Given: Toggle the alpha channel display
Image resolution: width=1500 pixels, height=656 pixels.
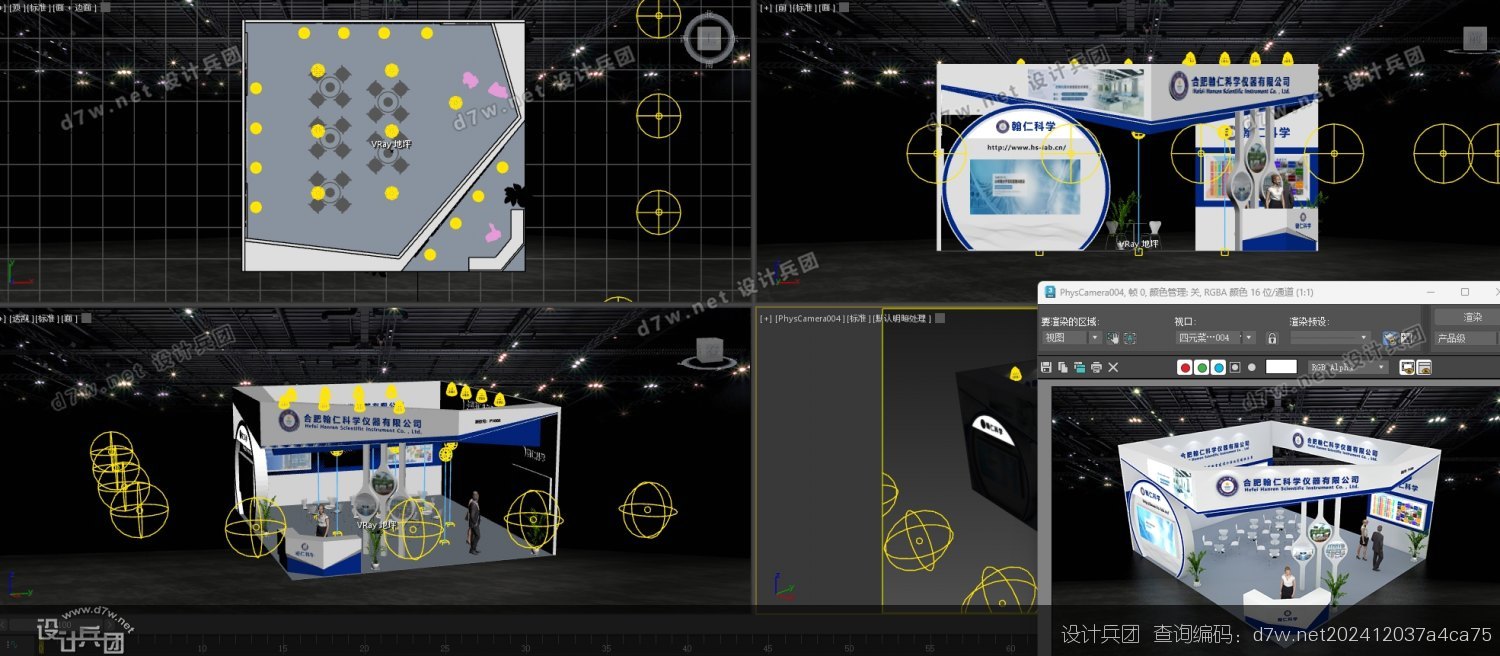Looking at the screenshot, I should pos(1235,367).
